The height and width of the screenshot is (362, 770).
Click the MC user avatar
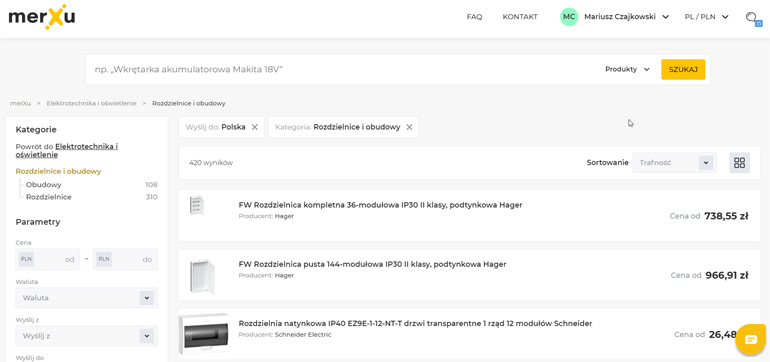pyautogui.click(x=569, y=17)
